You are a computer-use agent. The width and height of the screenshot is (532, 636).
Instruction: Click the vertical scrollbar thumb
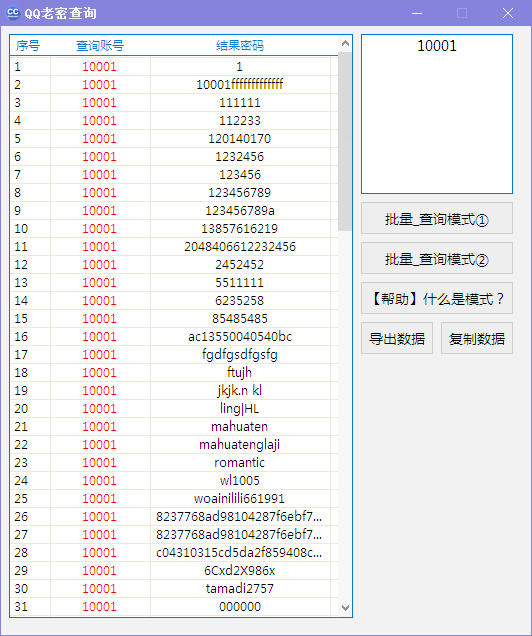pyautogui.click(x=345, y=141)
